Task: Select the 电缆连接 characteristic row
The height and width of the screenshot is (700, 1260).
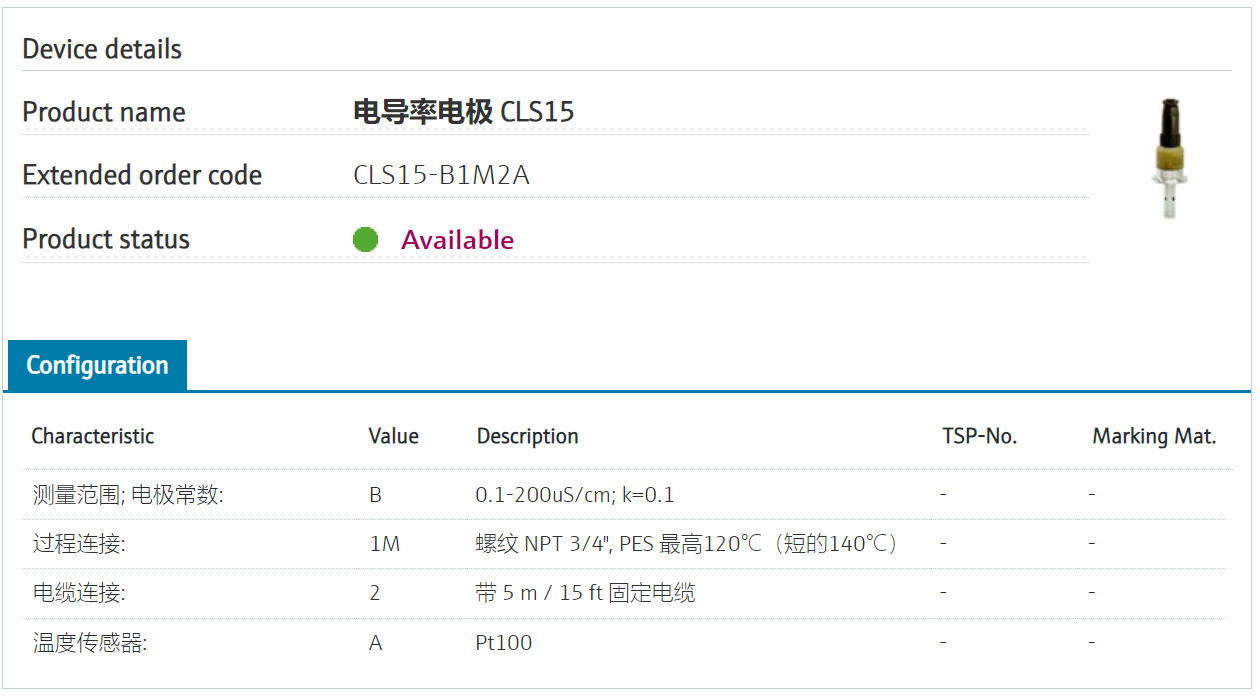Action: coord(80,593)
